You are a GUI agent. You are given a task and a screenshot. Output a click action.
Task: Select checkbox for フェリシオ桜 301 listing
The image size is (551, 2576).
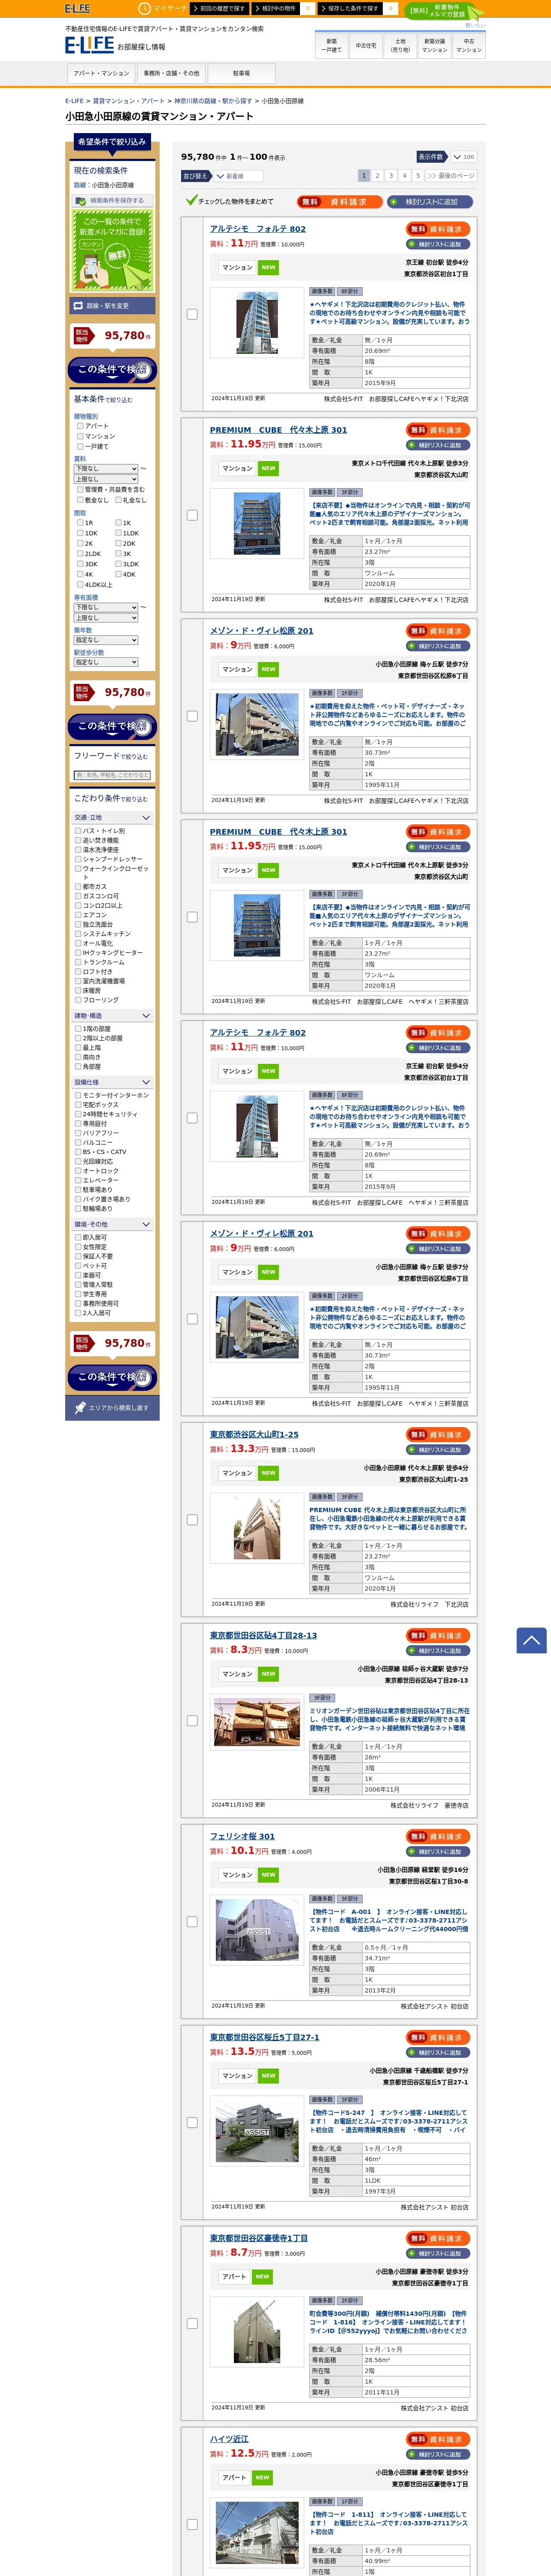(x=192, y=1922)
